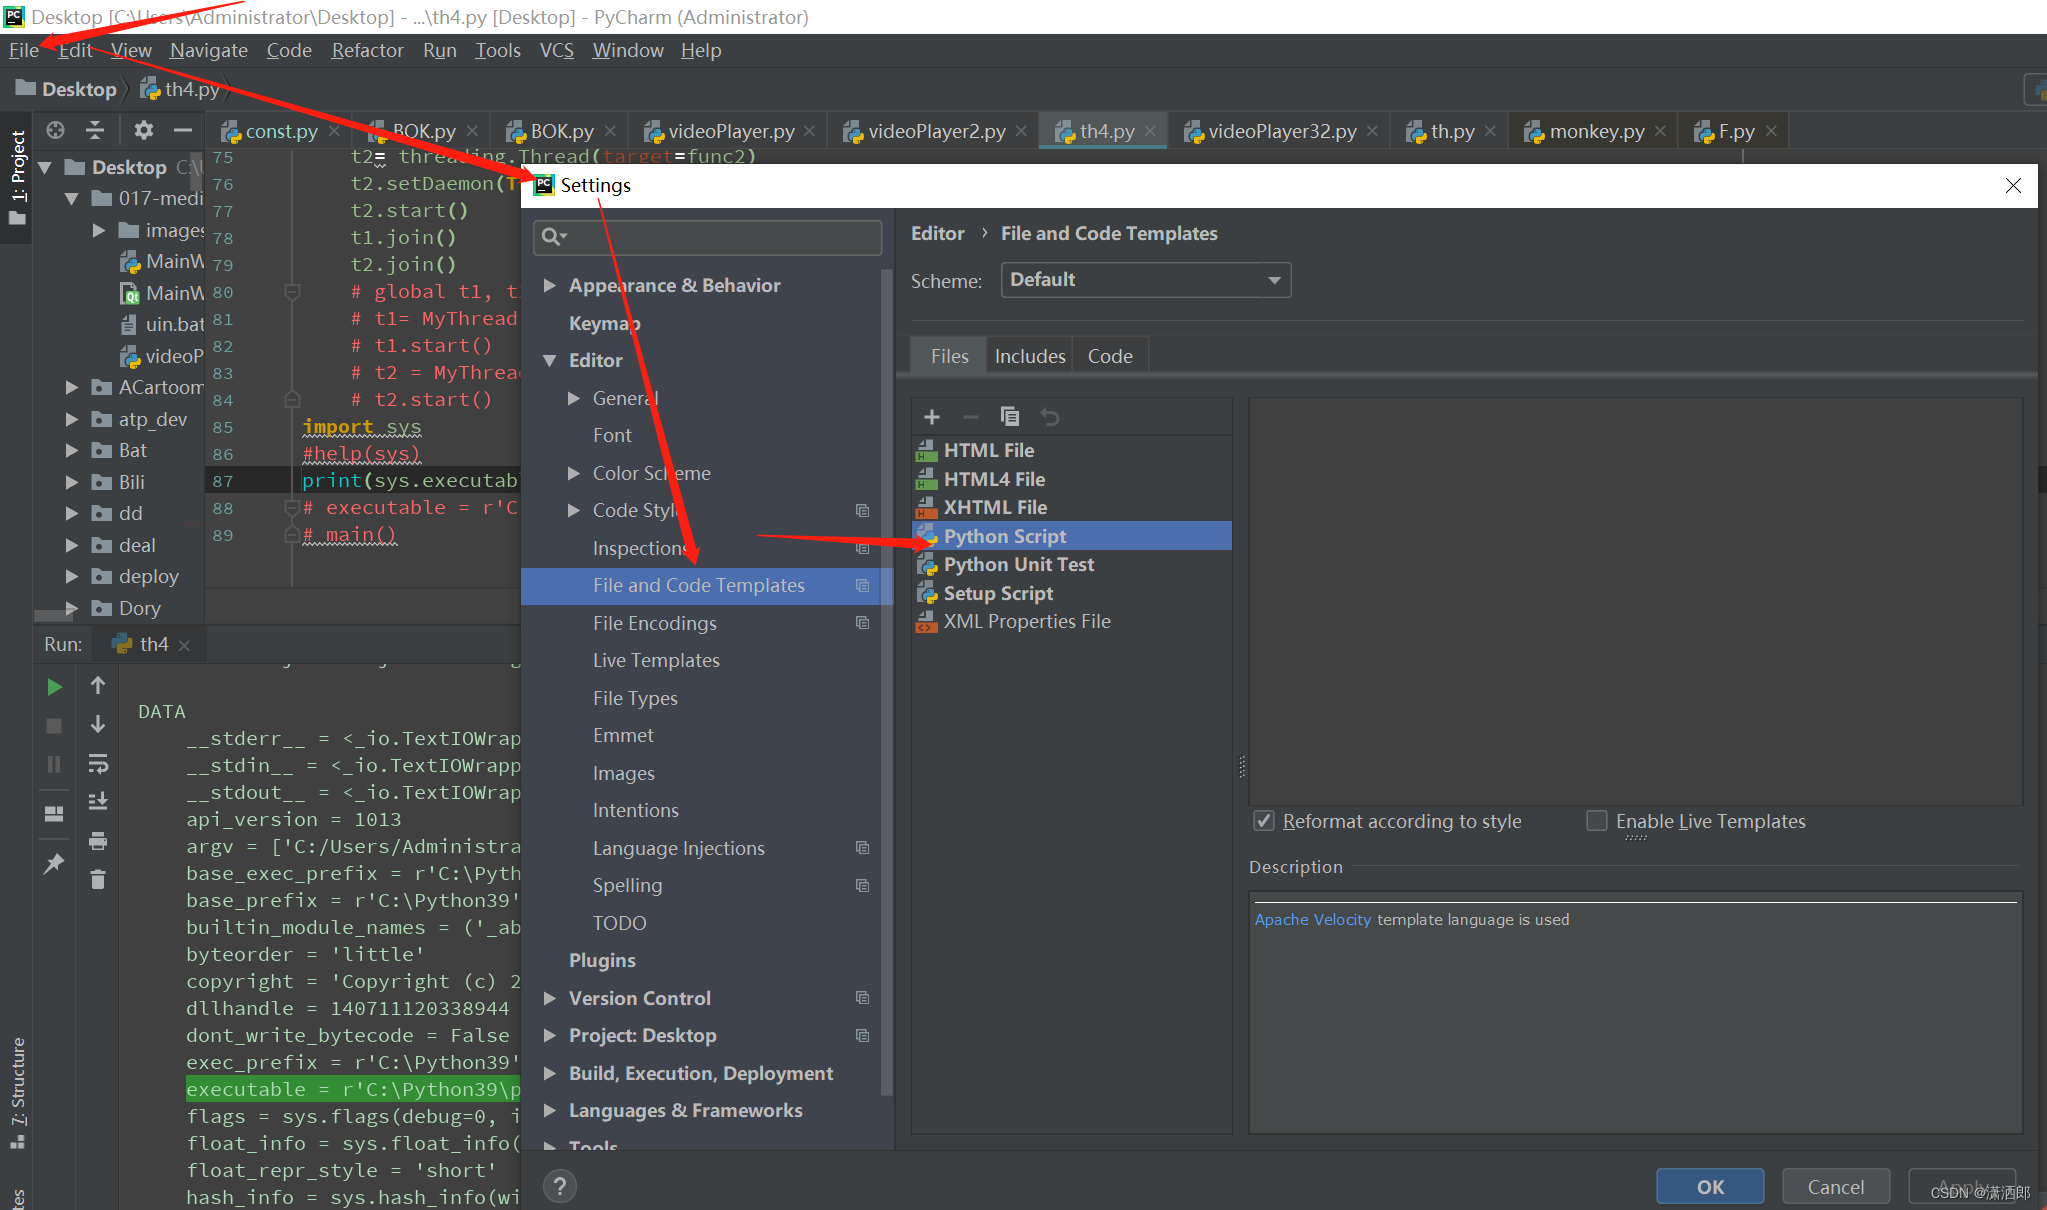Click the print icon in Run panel

click(97, 841)
